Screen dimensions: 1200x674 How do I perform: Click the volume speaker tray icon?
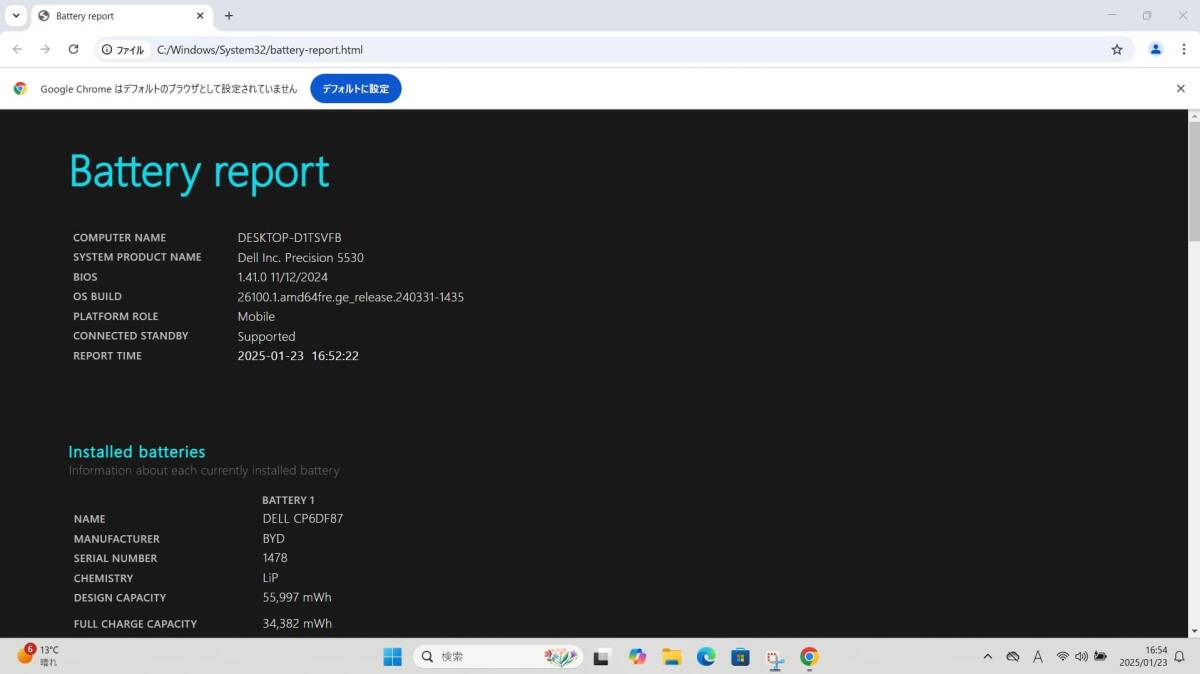coord(1081,656)
